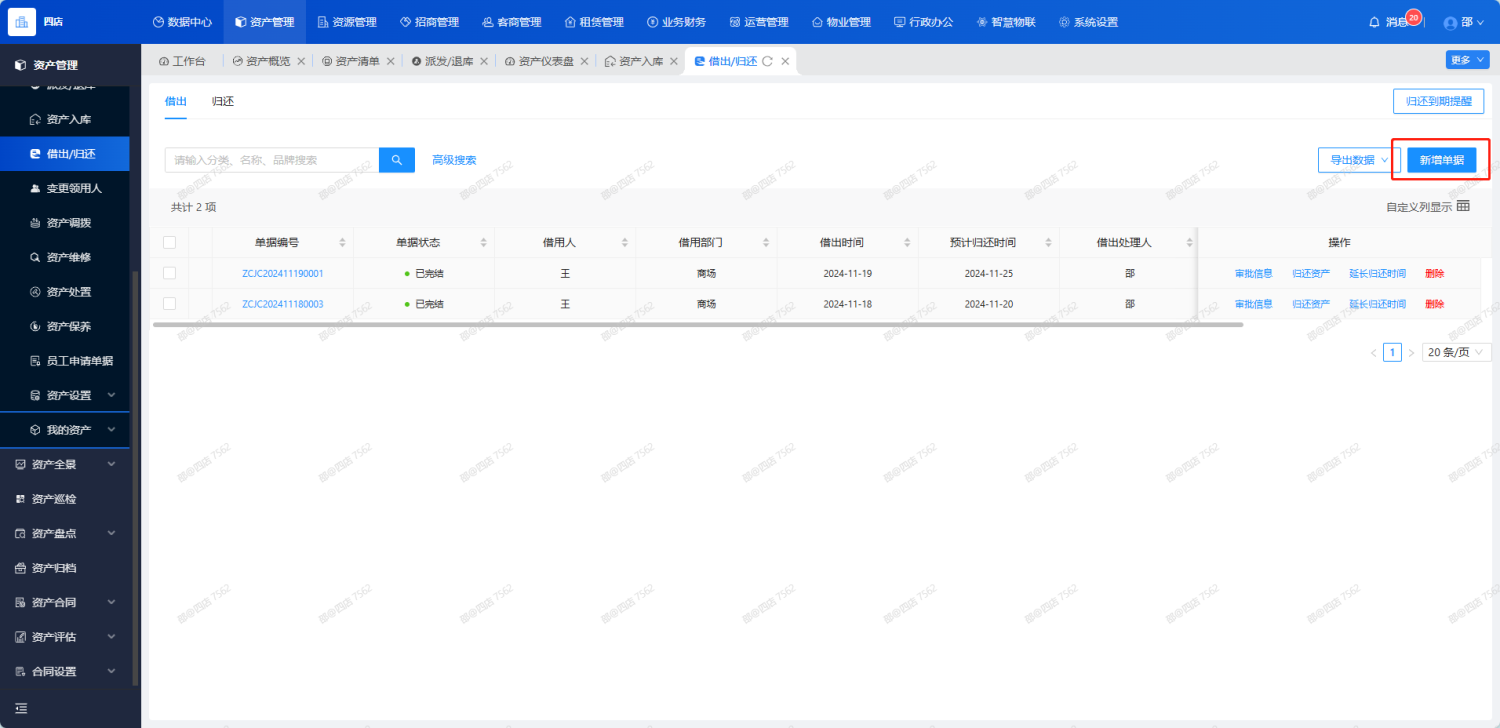Screen dimensions: 1500x728
Task: Open document ZCJC202411190001 link
Action: coord(282,273)
